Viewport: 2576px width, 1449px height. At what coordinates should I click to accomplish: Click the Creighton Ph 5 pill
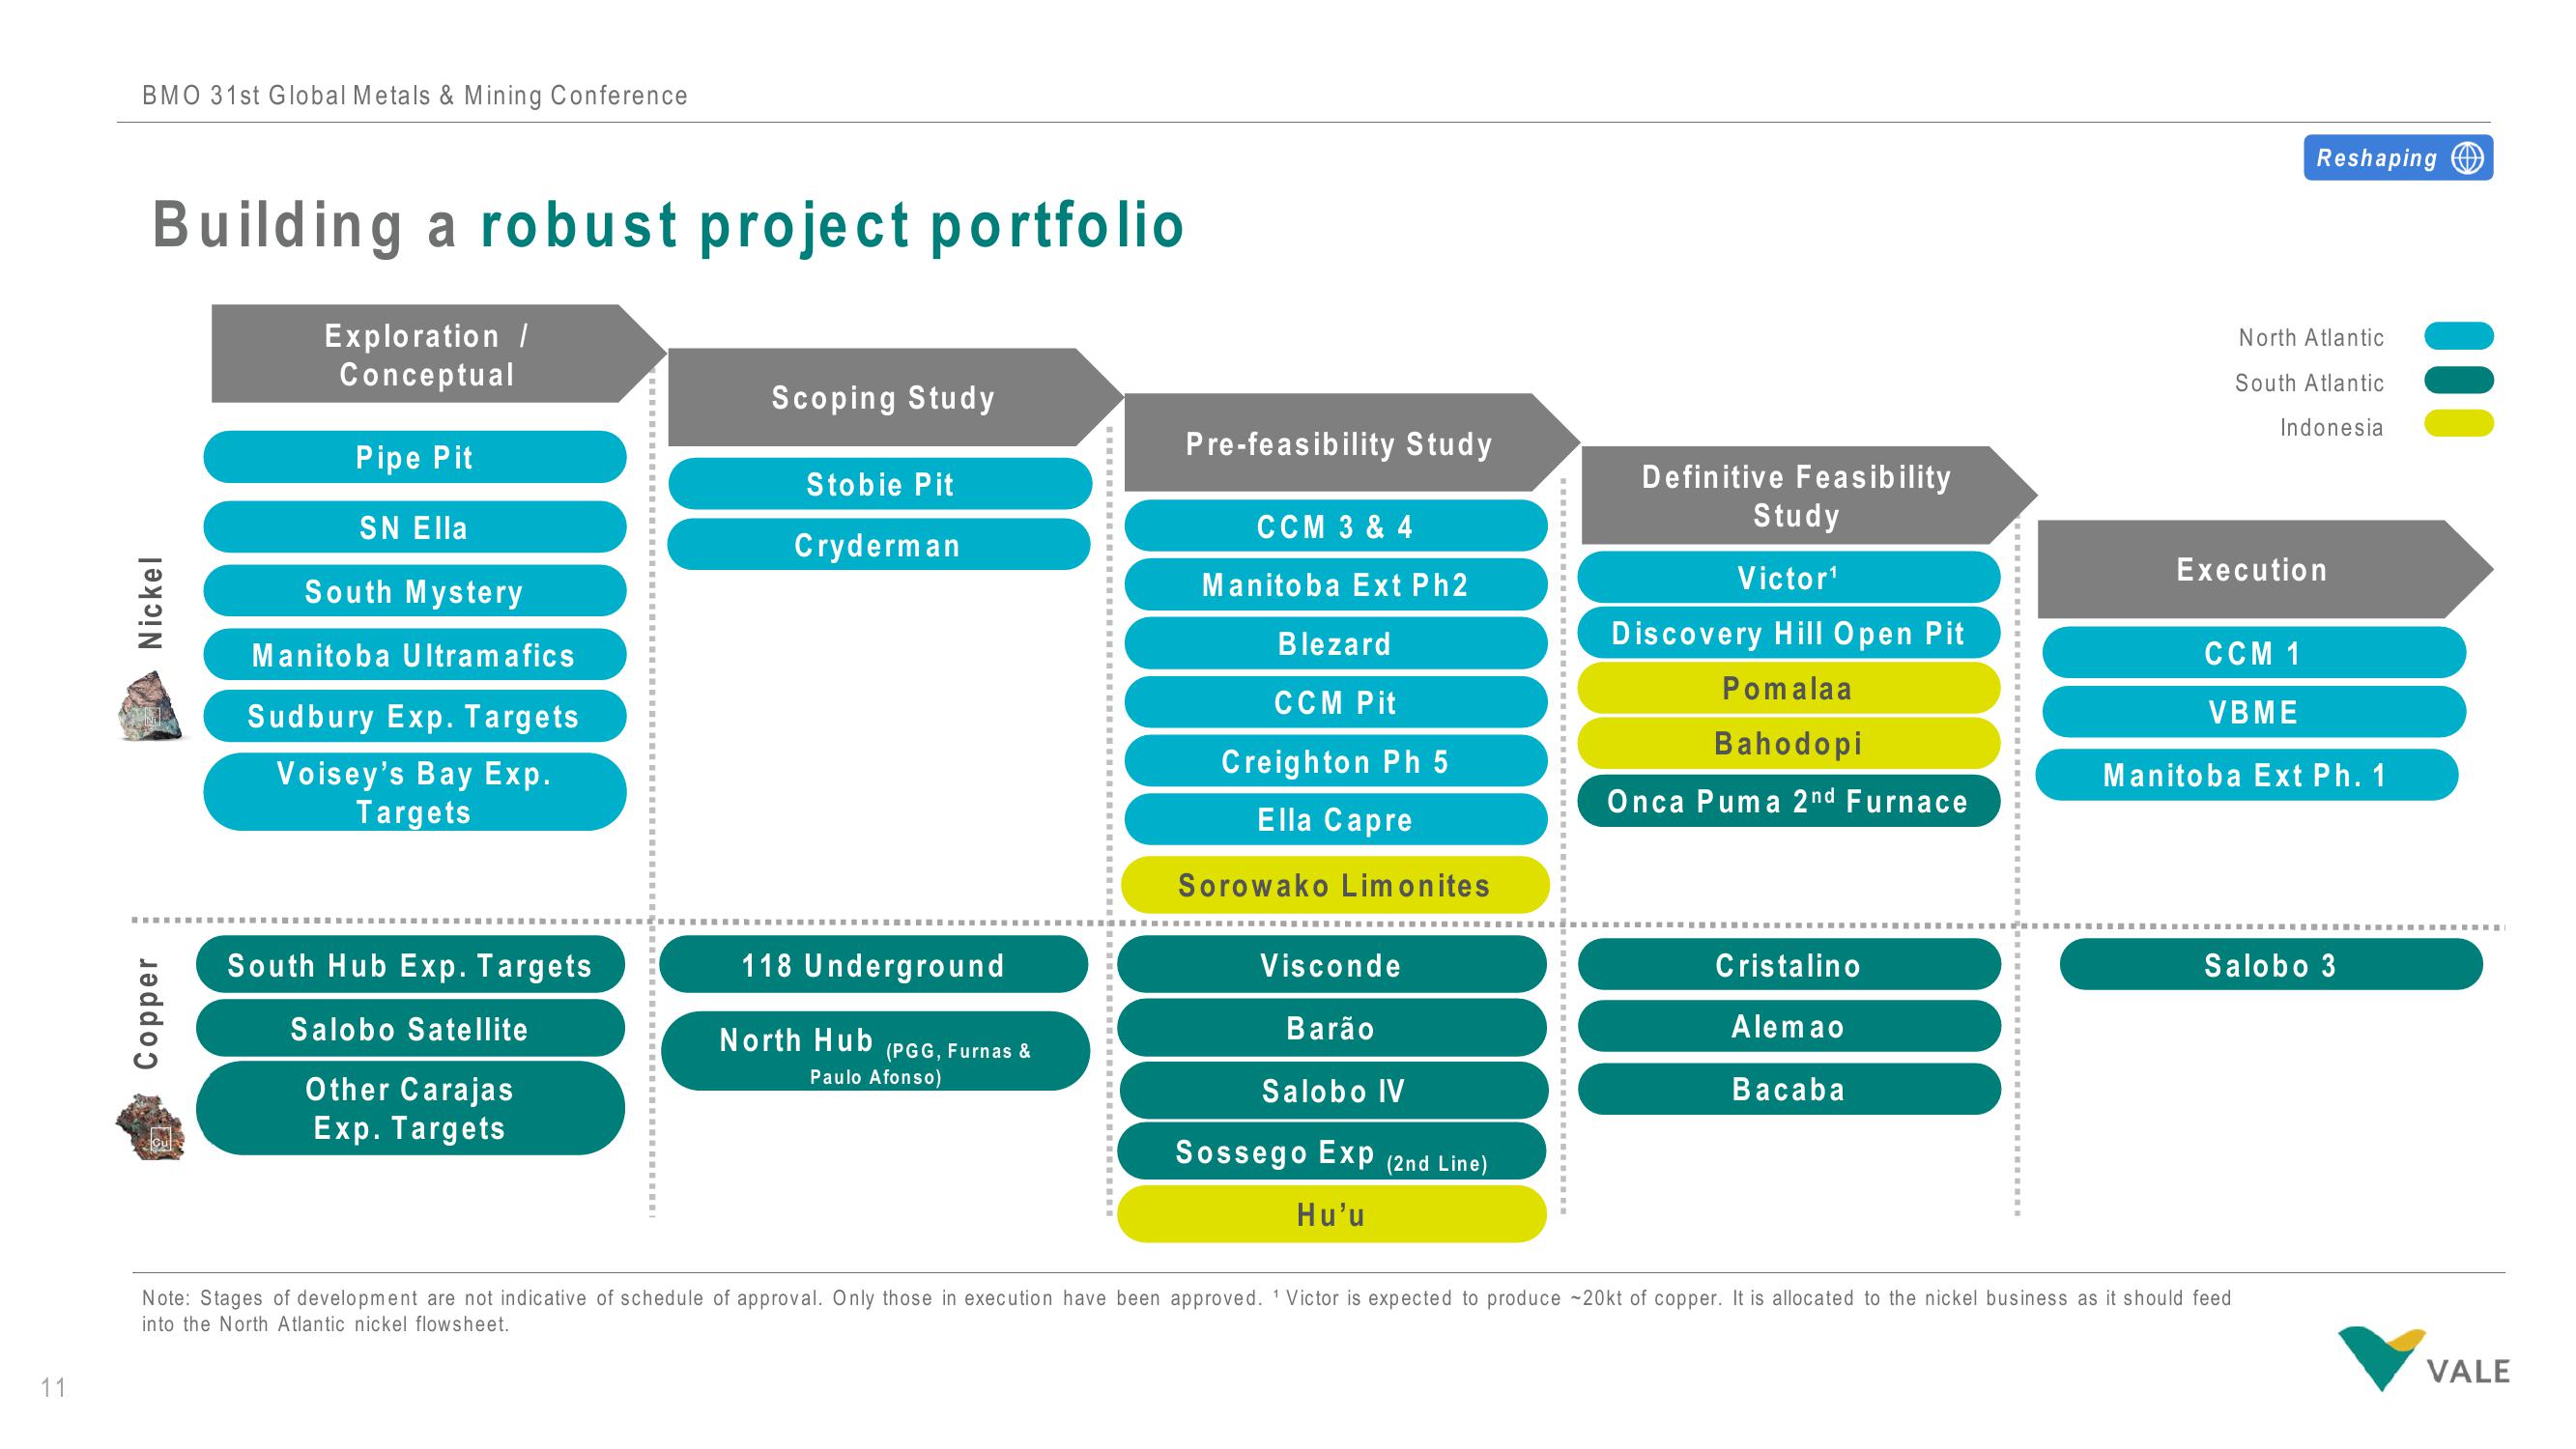pyautogui.click(x=1336, y=761)
